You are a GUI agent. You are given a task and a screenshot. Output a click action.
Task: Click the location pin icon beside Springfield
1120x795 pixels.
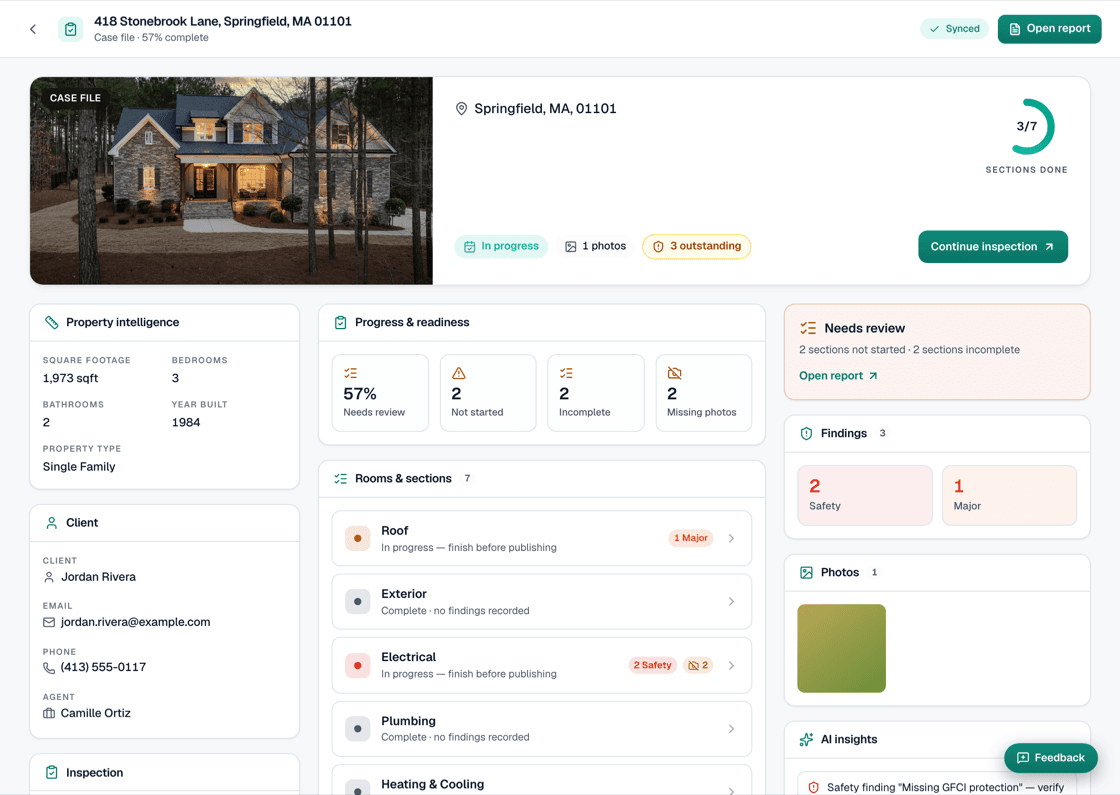[x=461, y=109]
